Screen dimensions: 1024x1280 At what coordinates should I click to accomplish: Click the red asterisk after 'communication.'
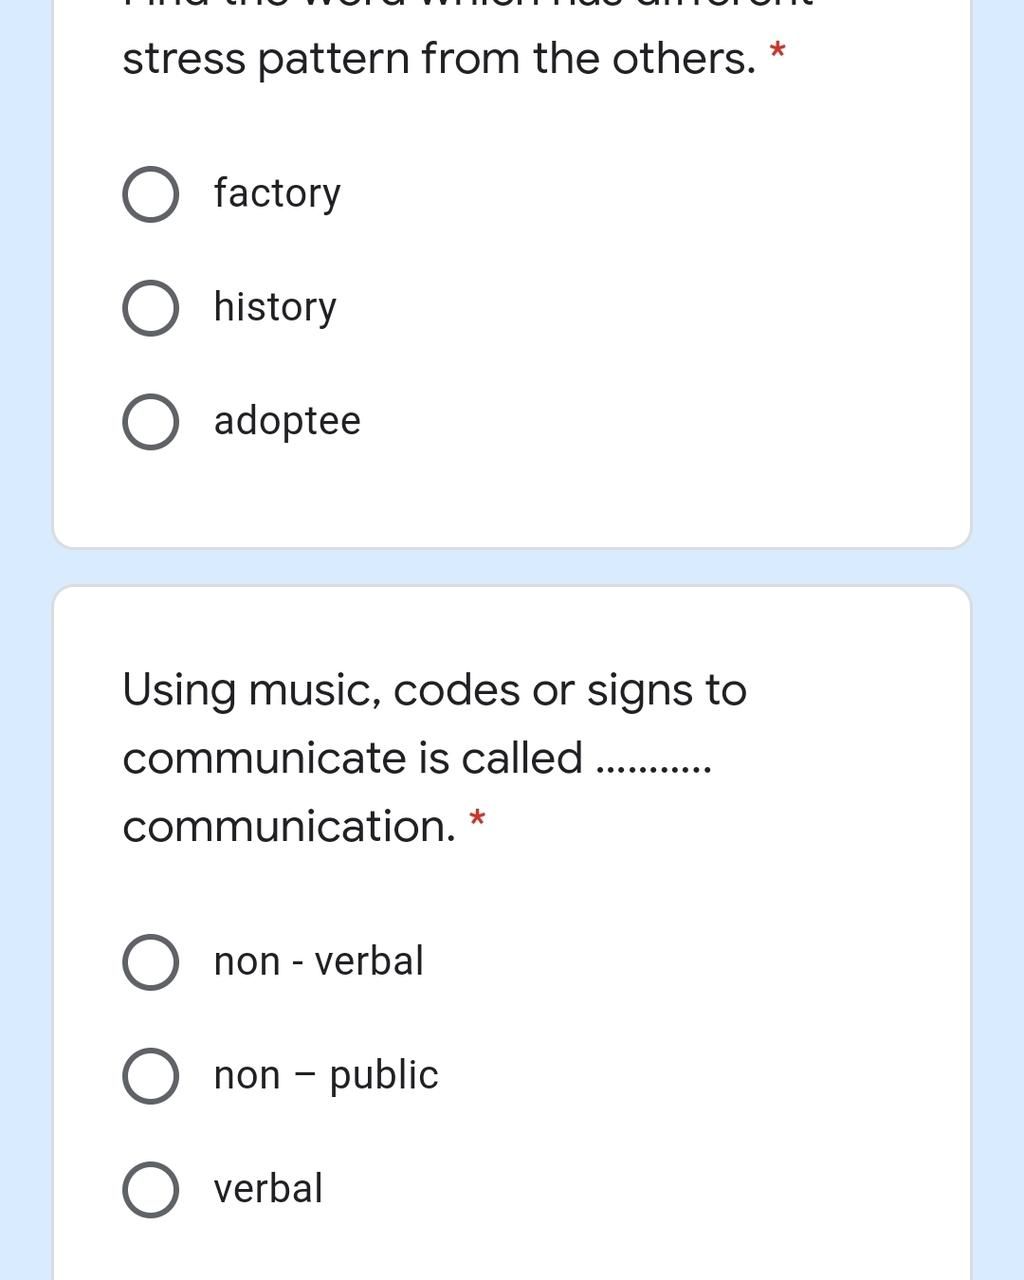coord(477,820)
